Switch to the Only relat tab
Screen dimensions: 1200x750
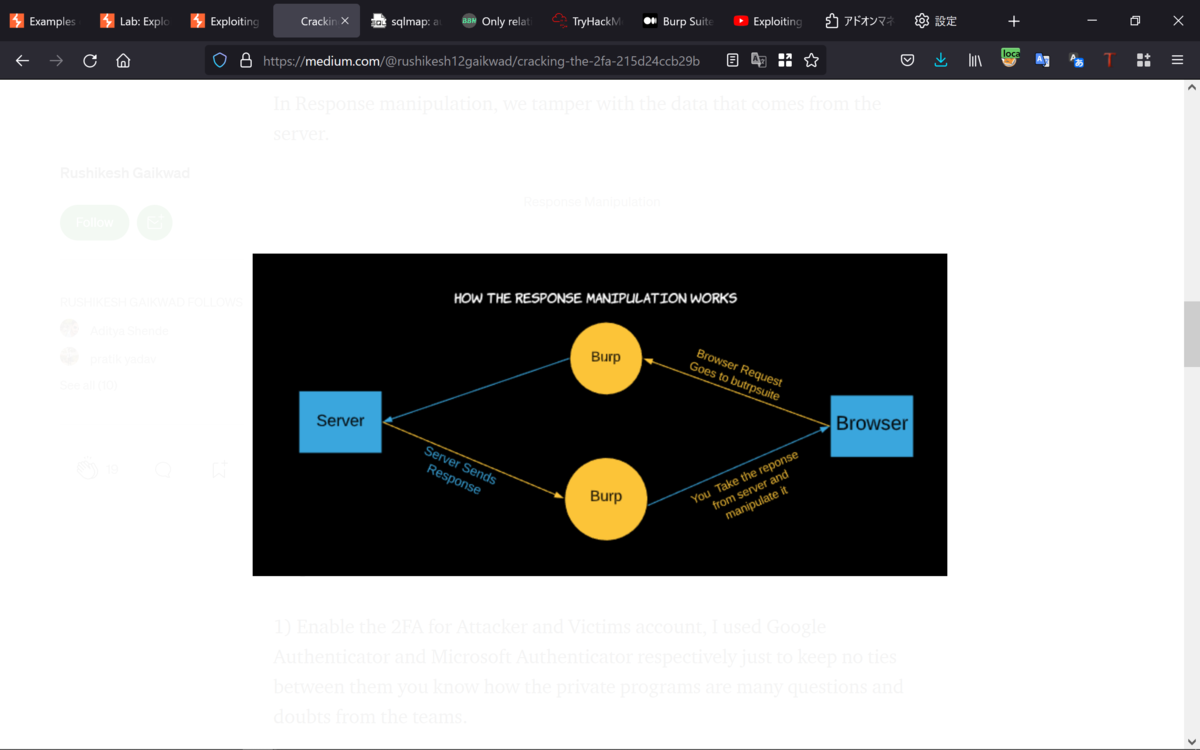[497, 21]
